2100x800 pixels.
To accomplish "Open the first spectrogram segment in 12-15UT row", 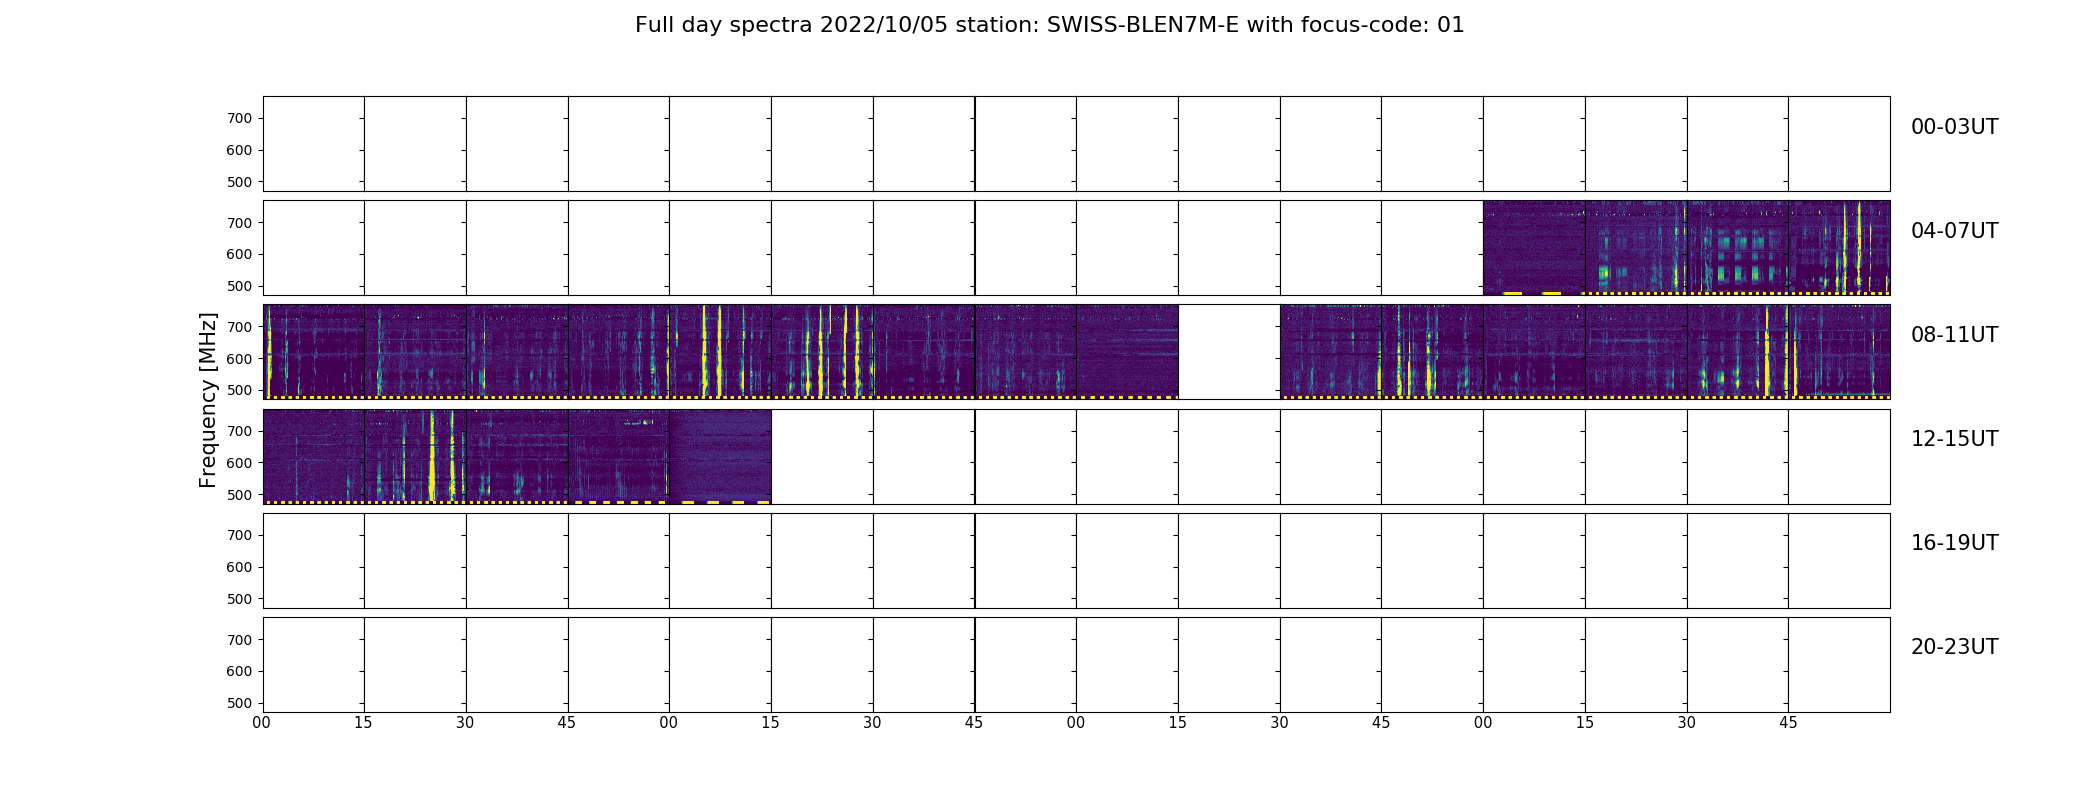I will (314, 456).
